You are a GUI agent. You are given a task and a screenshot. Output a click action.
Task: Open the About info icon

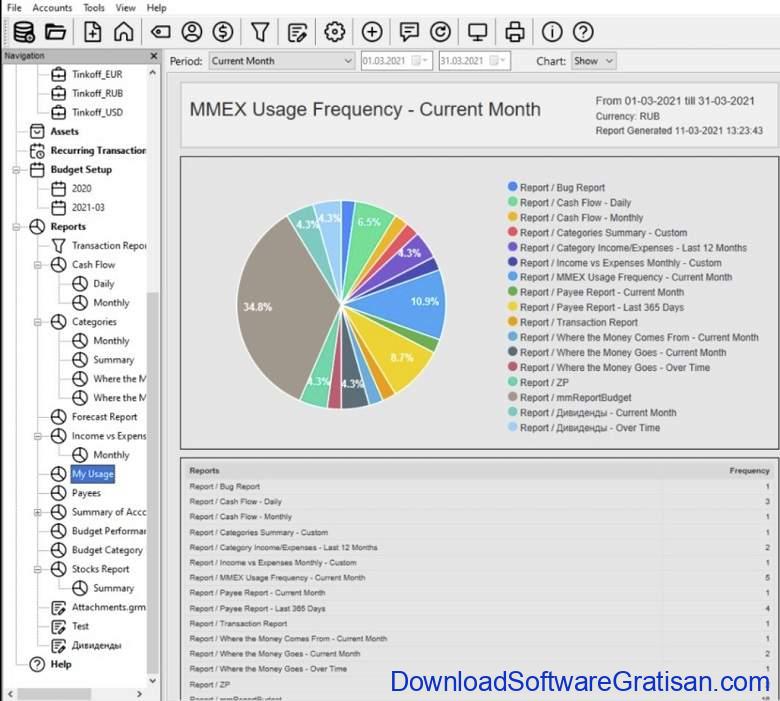pyautogui.click(x=552, y=32)
